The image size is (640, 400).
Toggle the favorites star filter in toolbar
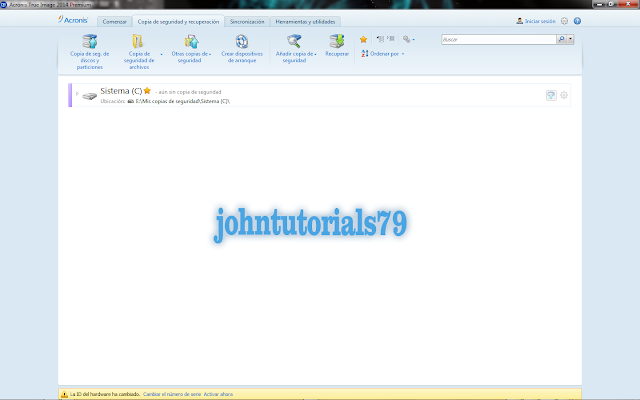[x=363, y=39]
